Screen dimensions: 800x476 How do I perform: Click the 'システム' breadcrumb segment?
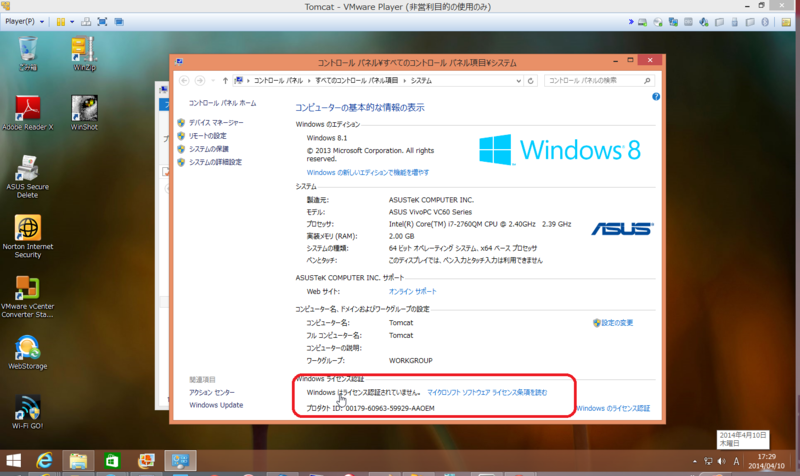coord(421,81)
